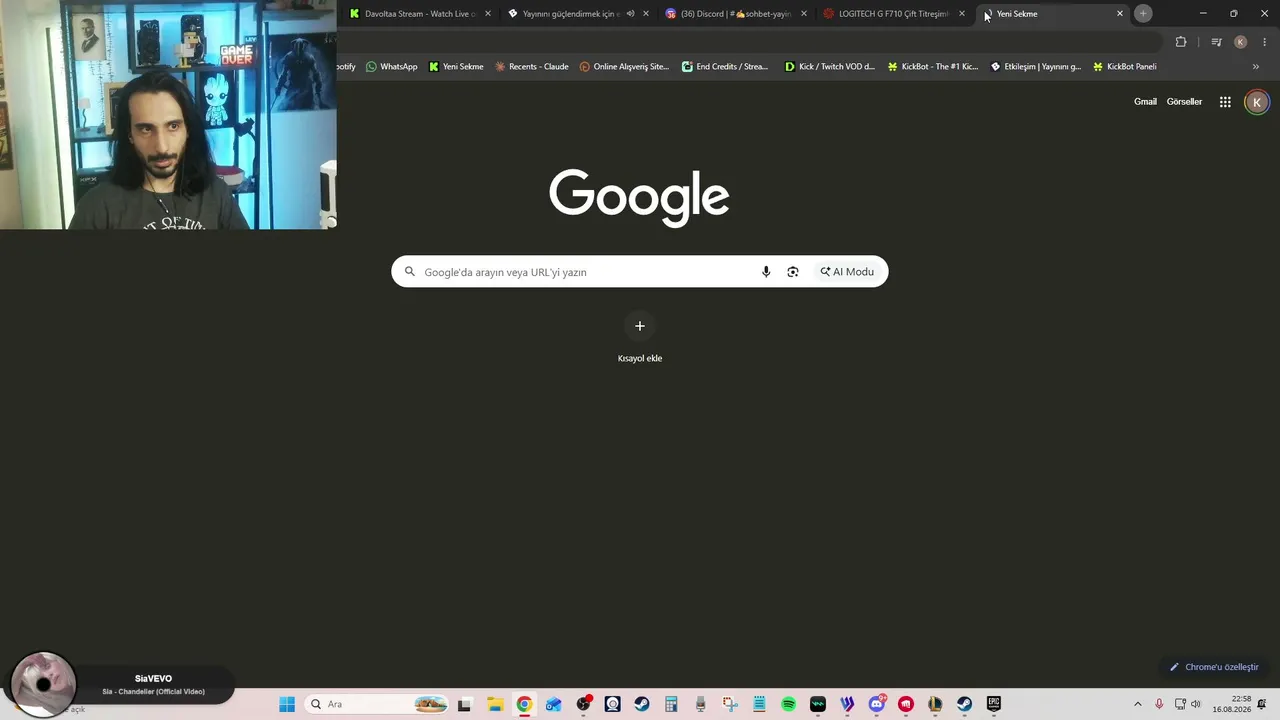Viewport: 1280px width, 720px height.
Task: Open the KickBot Paneli bookmark
Action: (1124, 67)
